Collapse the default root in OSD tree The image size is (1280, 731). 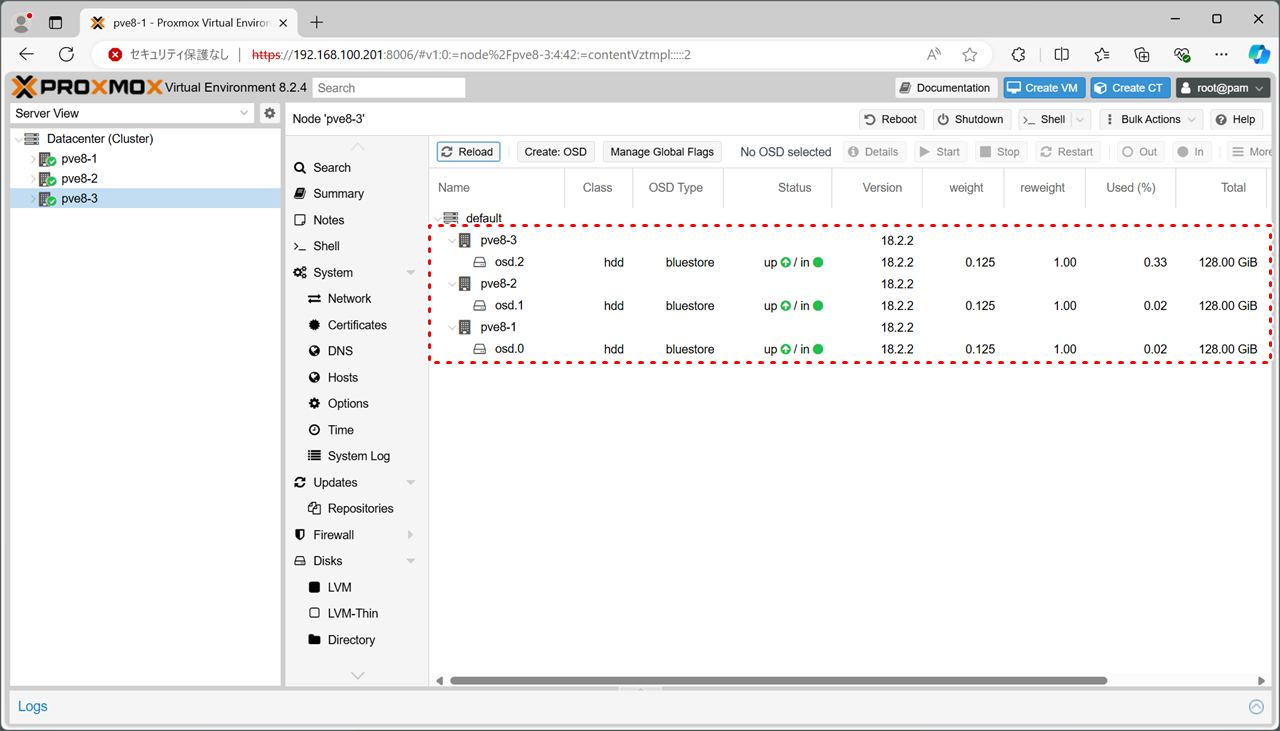tap(438, 218)
